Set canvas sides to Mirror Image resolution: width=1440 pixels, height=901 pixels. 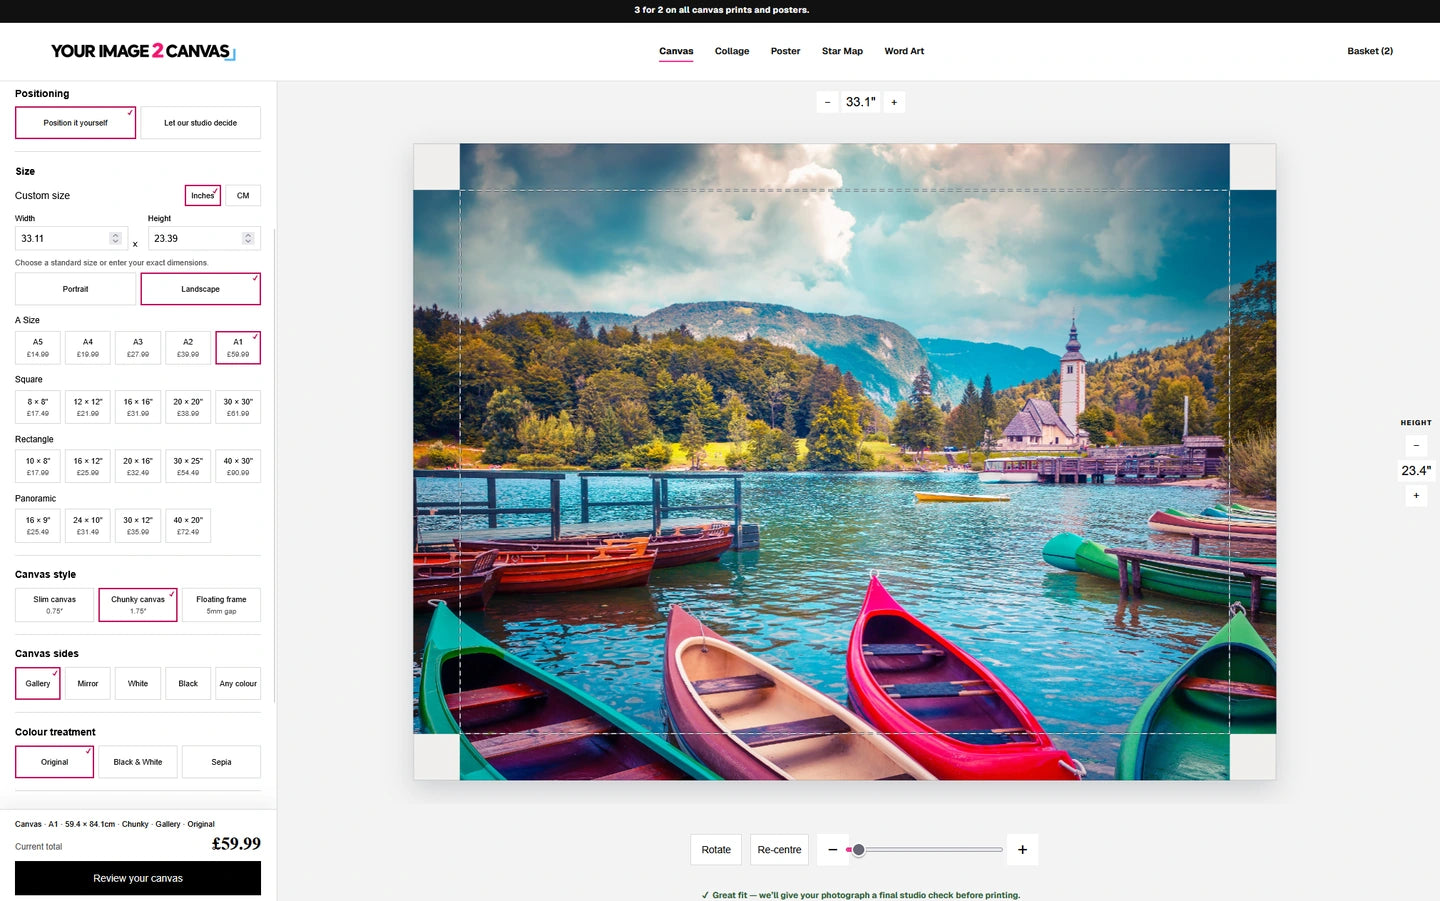[x=88, y=684]
